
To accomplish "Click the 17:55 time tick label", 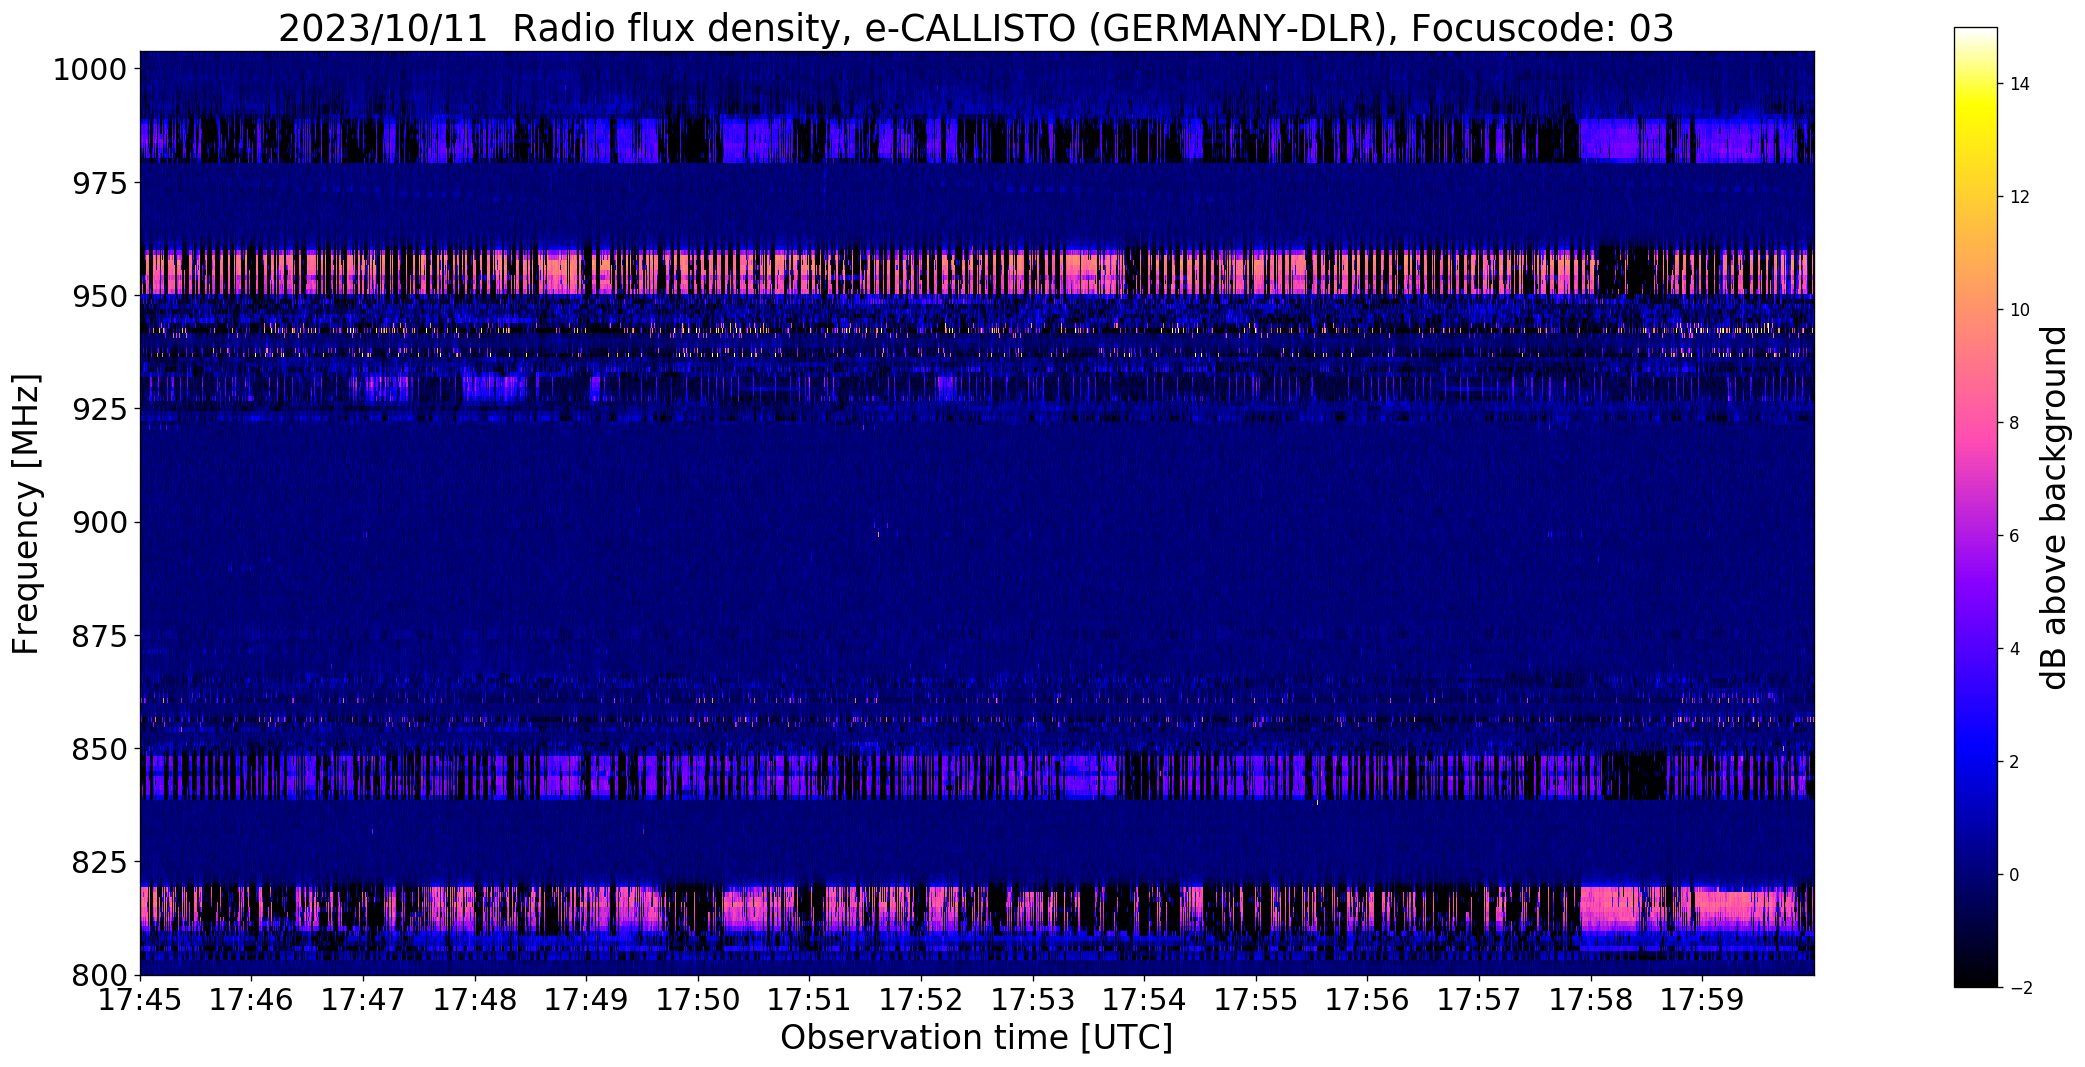I will coord(1256,1000).
